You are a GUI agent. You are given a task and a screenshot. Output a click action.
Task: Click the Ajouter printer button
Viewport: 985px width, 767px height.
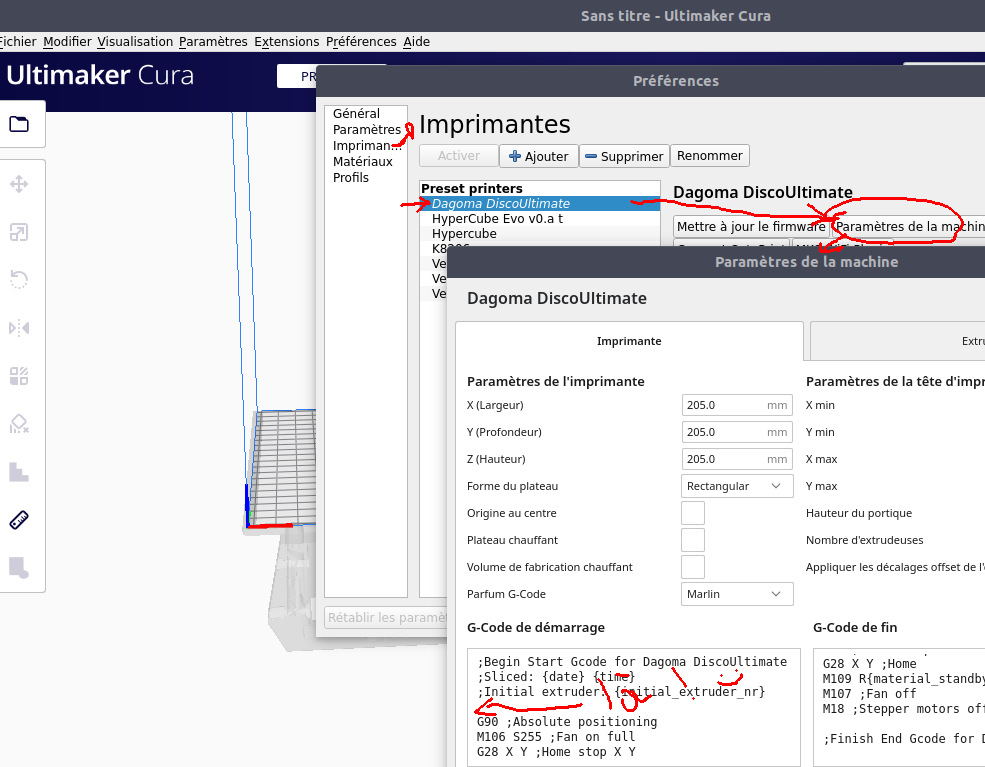[x=538, y=156]
